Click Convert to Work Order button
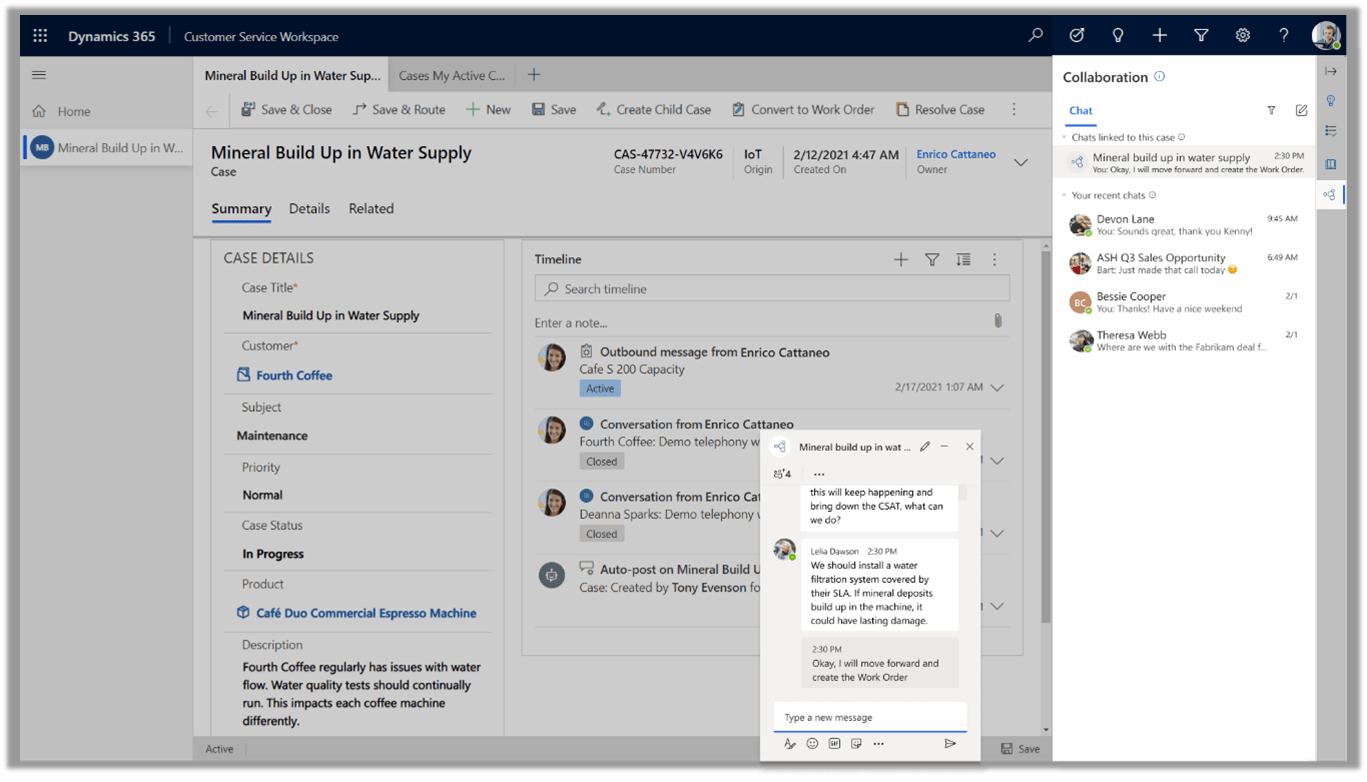Screen dimensions: 1367x782 pos(803,110)
